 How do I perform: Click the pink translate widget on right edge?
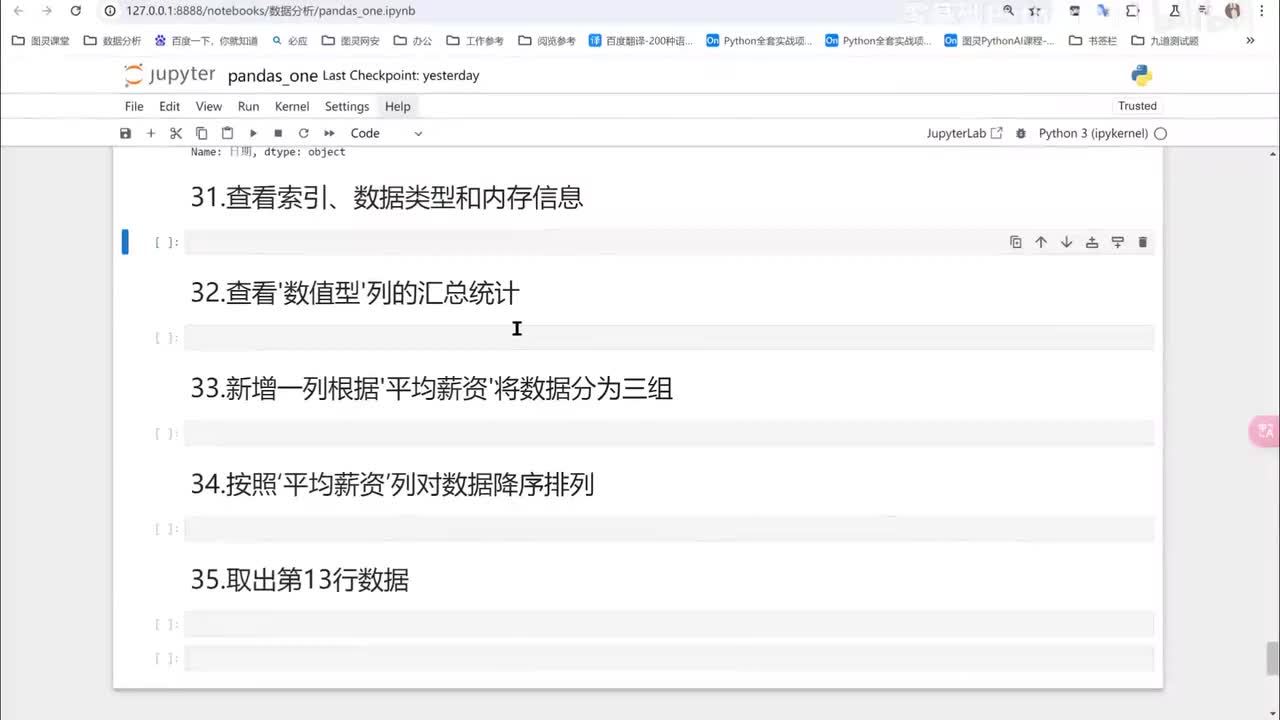coord(1265,431)
